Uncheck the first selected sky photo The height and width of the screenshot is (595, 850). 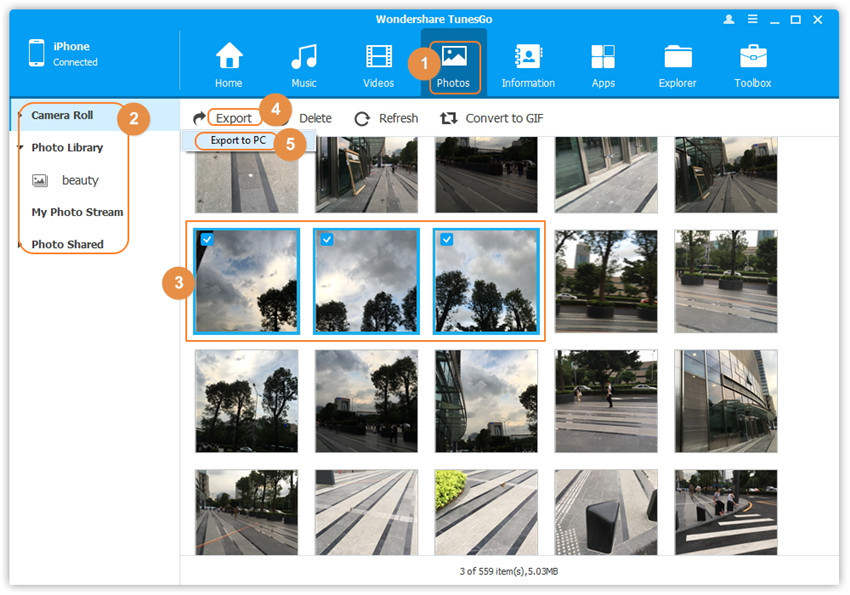(x=206, y=239)
